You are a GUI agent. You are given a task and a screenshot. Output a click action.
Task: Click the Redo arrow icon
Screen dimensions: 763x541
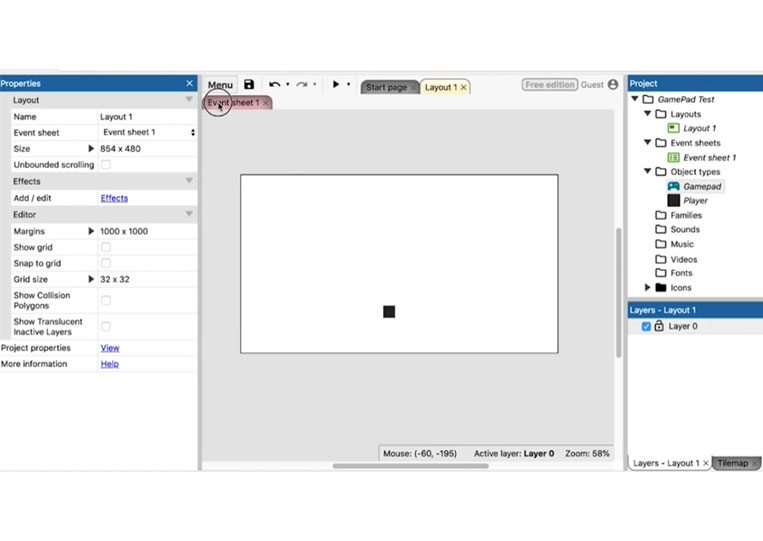(302, 85)
